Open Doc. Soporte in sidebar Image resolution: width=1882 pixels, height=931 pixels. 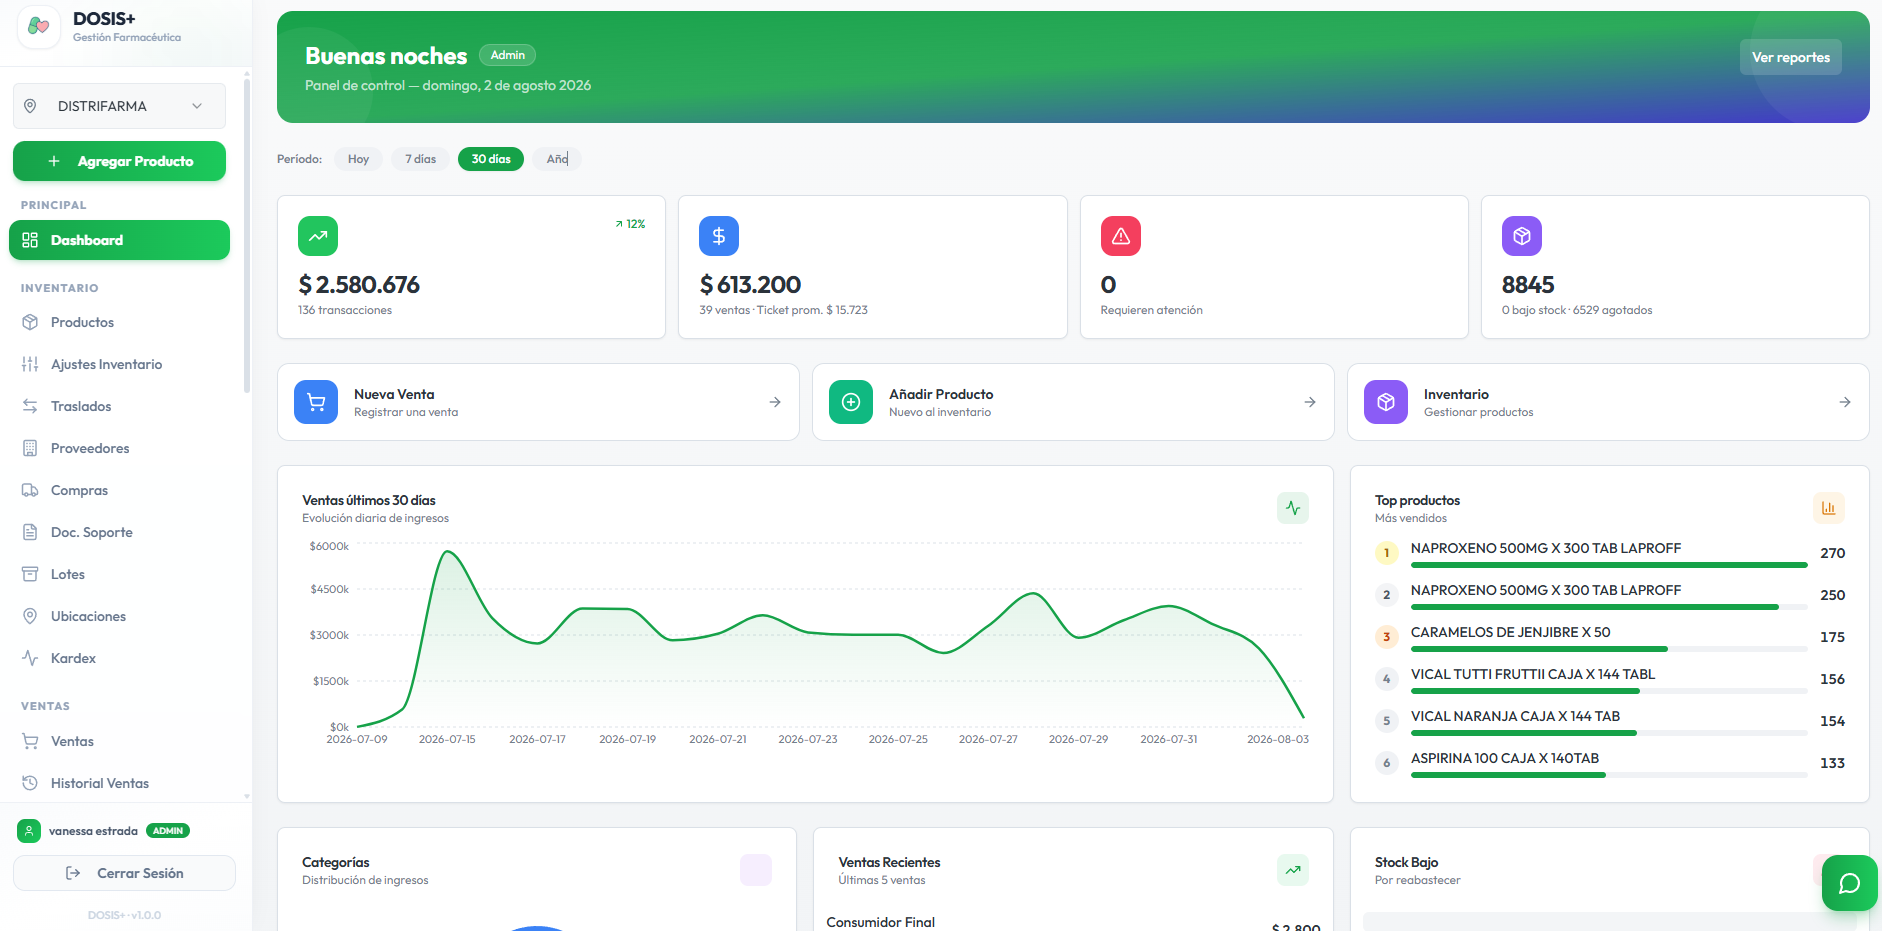pyautogui.click(x=119, y=532)
